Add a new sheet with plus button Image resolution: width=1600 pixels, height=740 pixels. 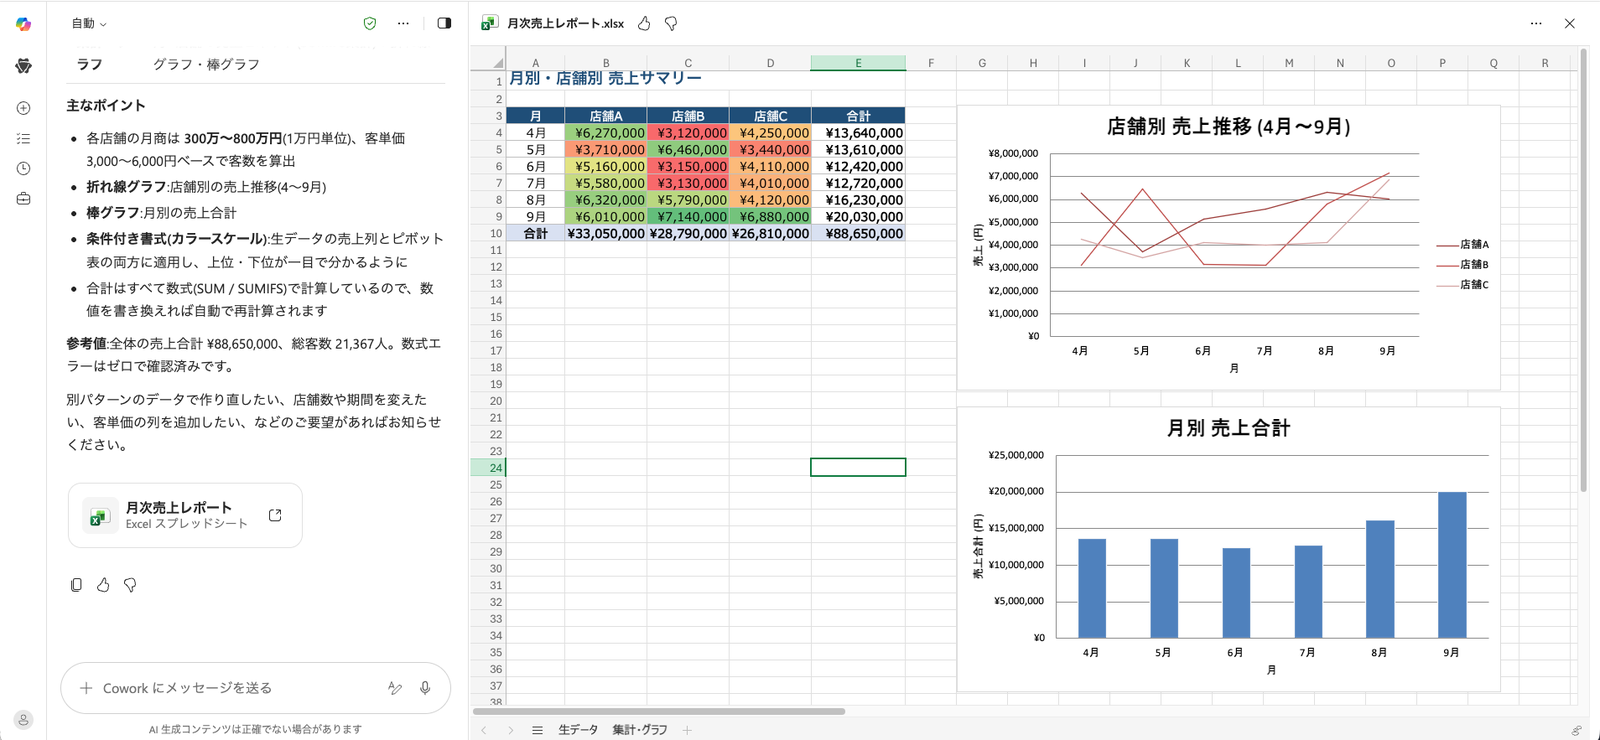[x=687, y=730]
